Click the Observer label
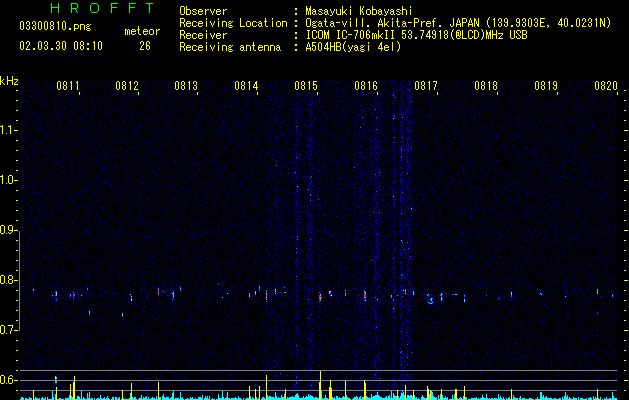This screenshot has height=400, width=629. (203, 11)
